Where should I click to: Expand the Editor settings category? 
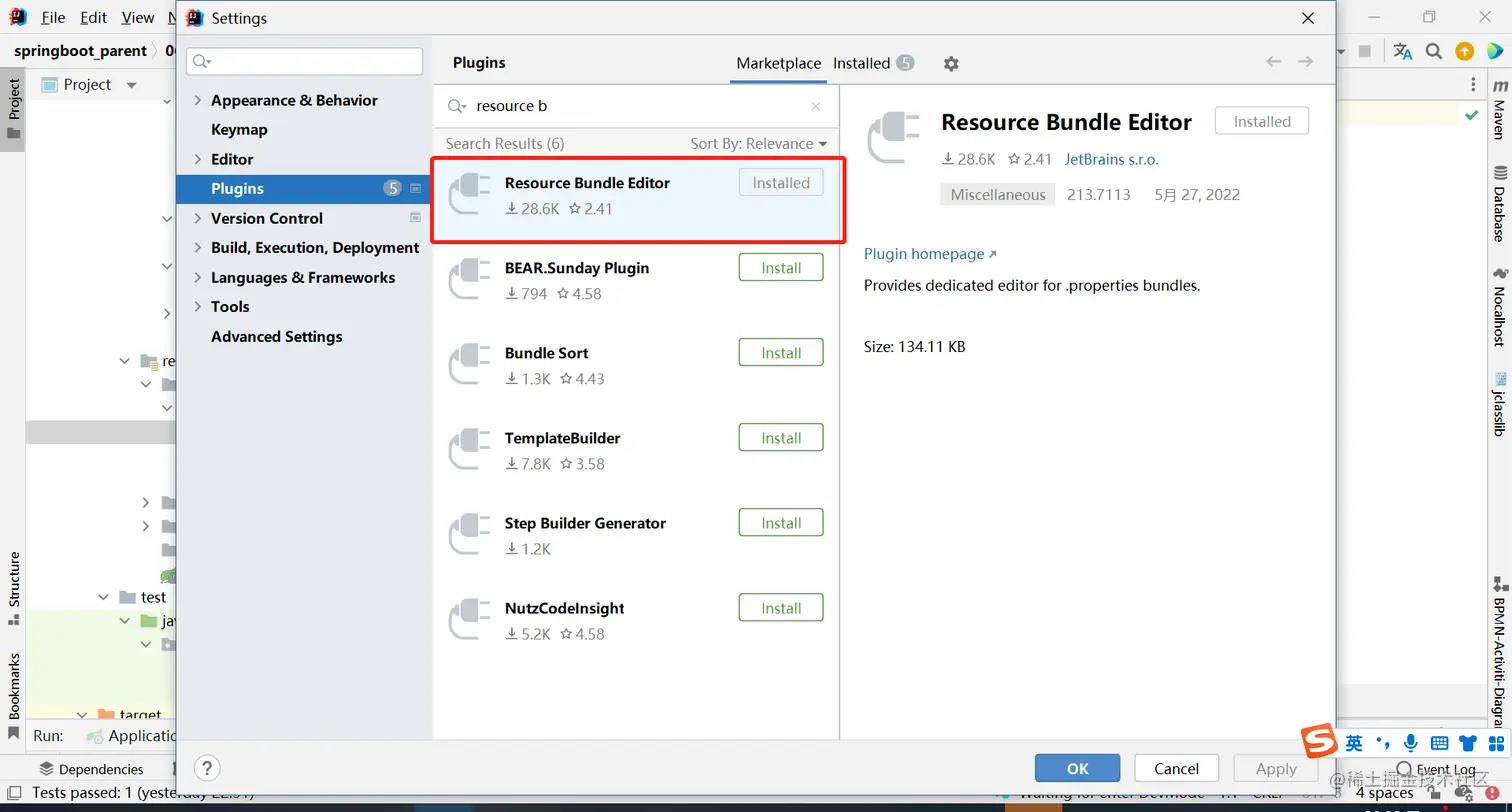click(197, 159)
